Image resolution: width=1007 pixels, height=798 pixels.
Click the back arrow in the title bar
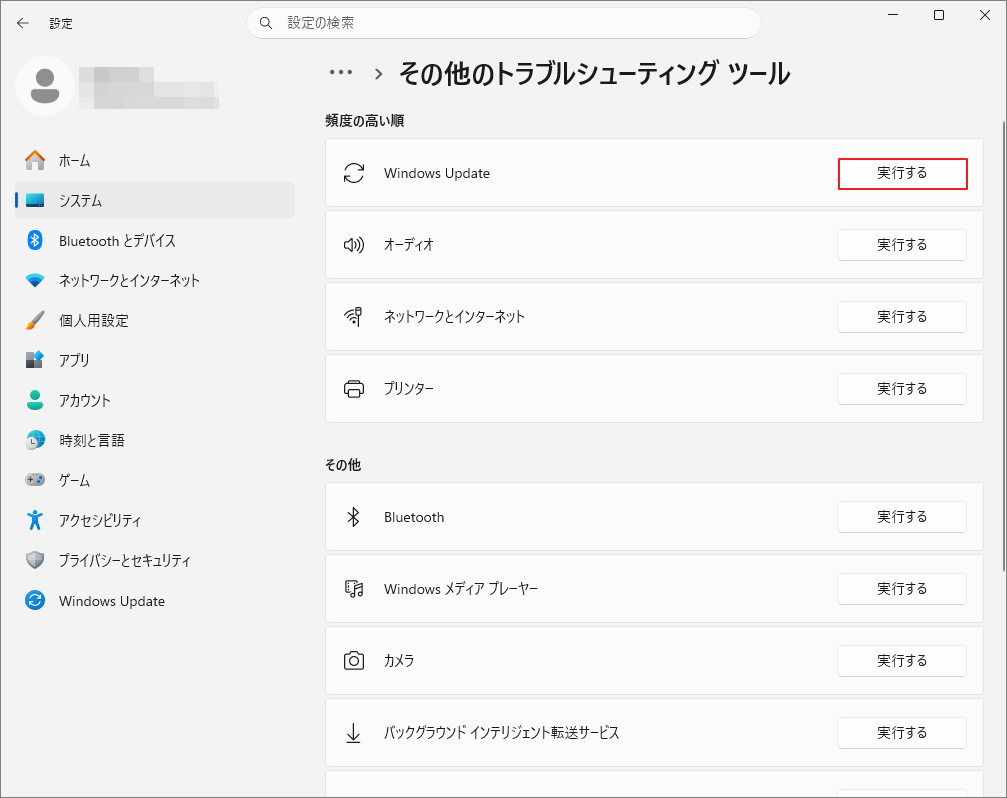click(x=23, y=23)
